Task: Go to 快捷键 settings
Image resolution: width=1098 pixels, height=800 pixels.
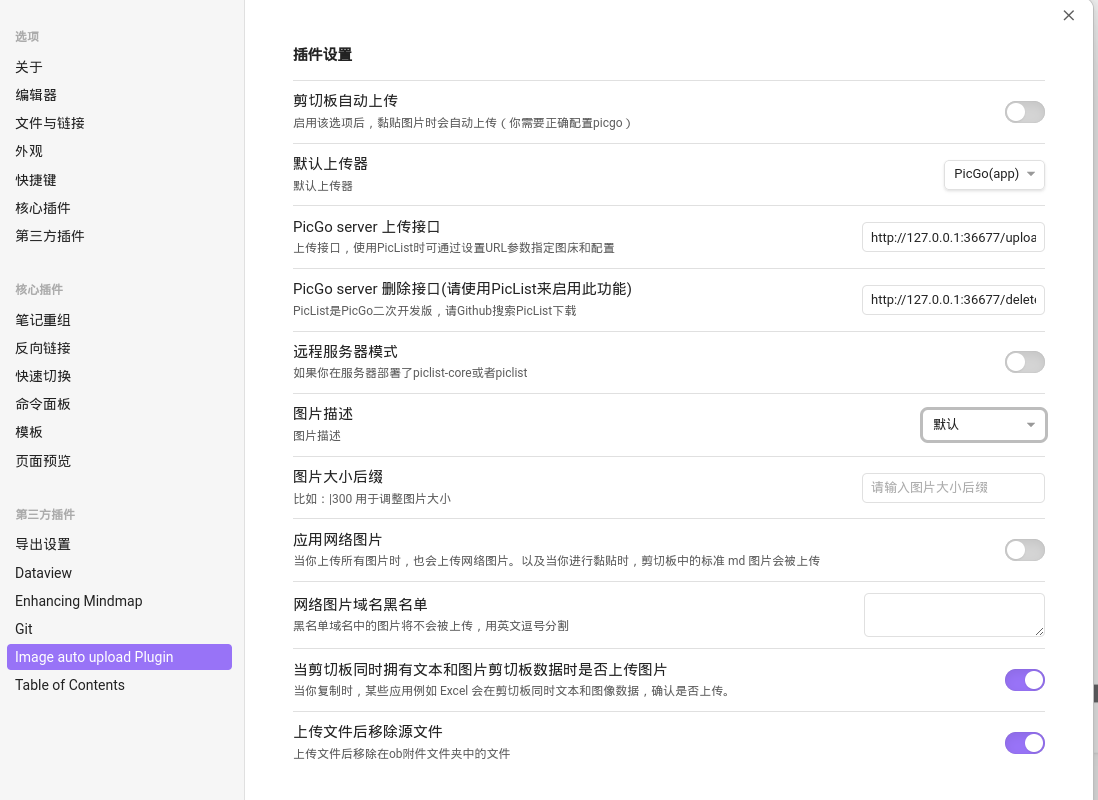Action: coord(36,180)
